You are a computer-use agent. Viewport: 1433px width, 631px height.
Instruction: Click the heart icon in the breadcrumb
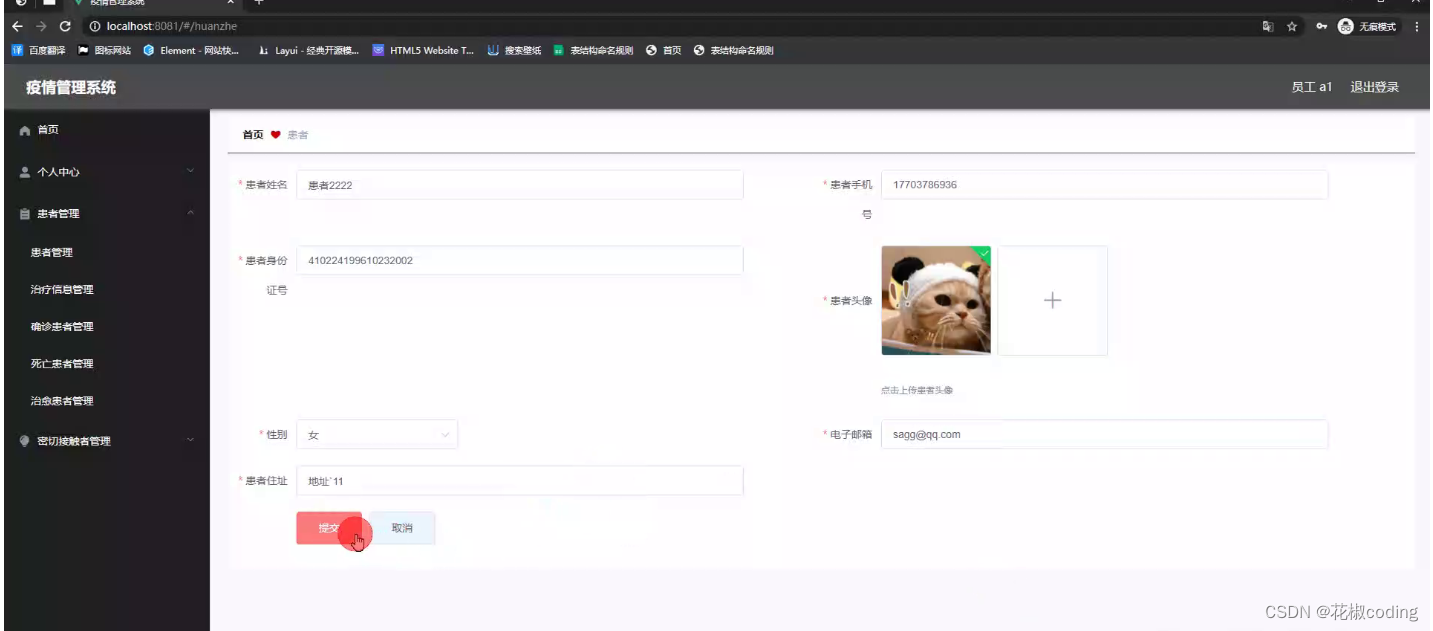click(276, 134)
